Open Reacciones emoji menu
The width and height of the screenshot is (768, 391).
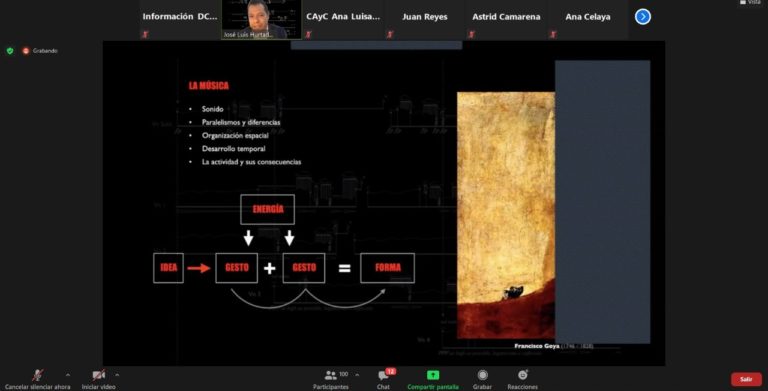click(x=523, y=380)
